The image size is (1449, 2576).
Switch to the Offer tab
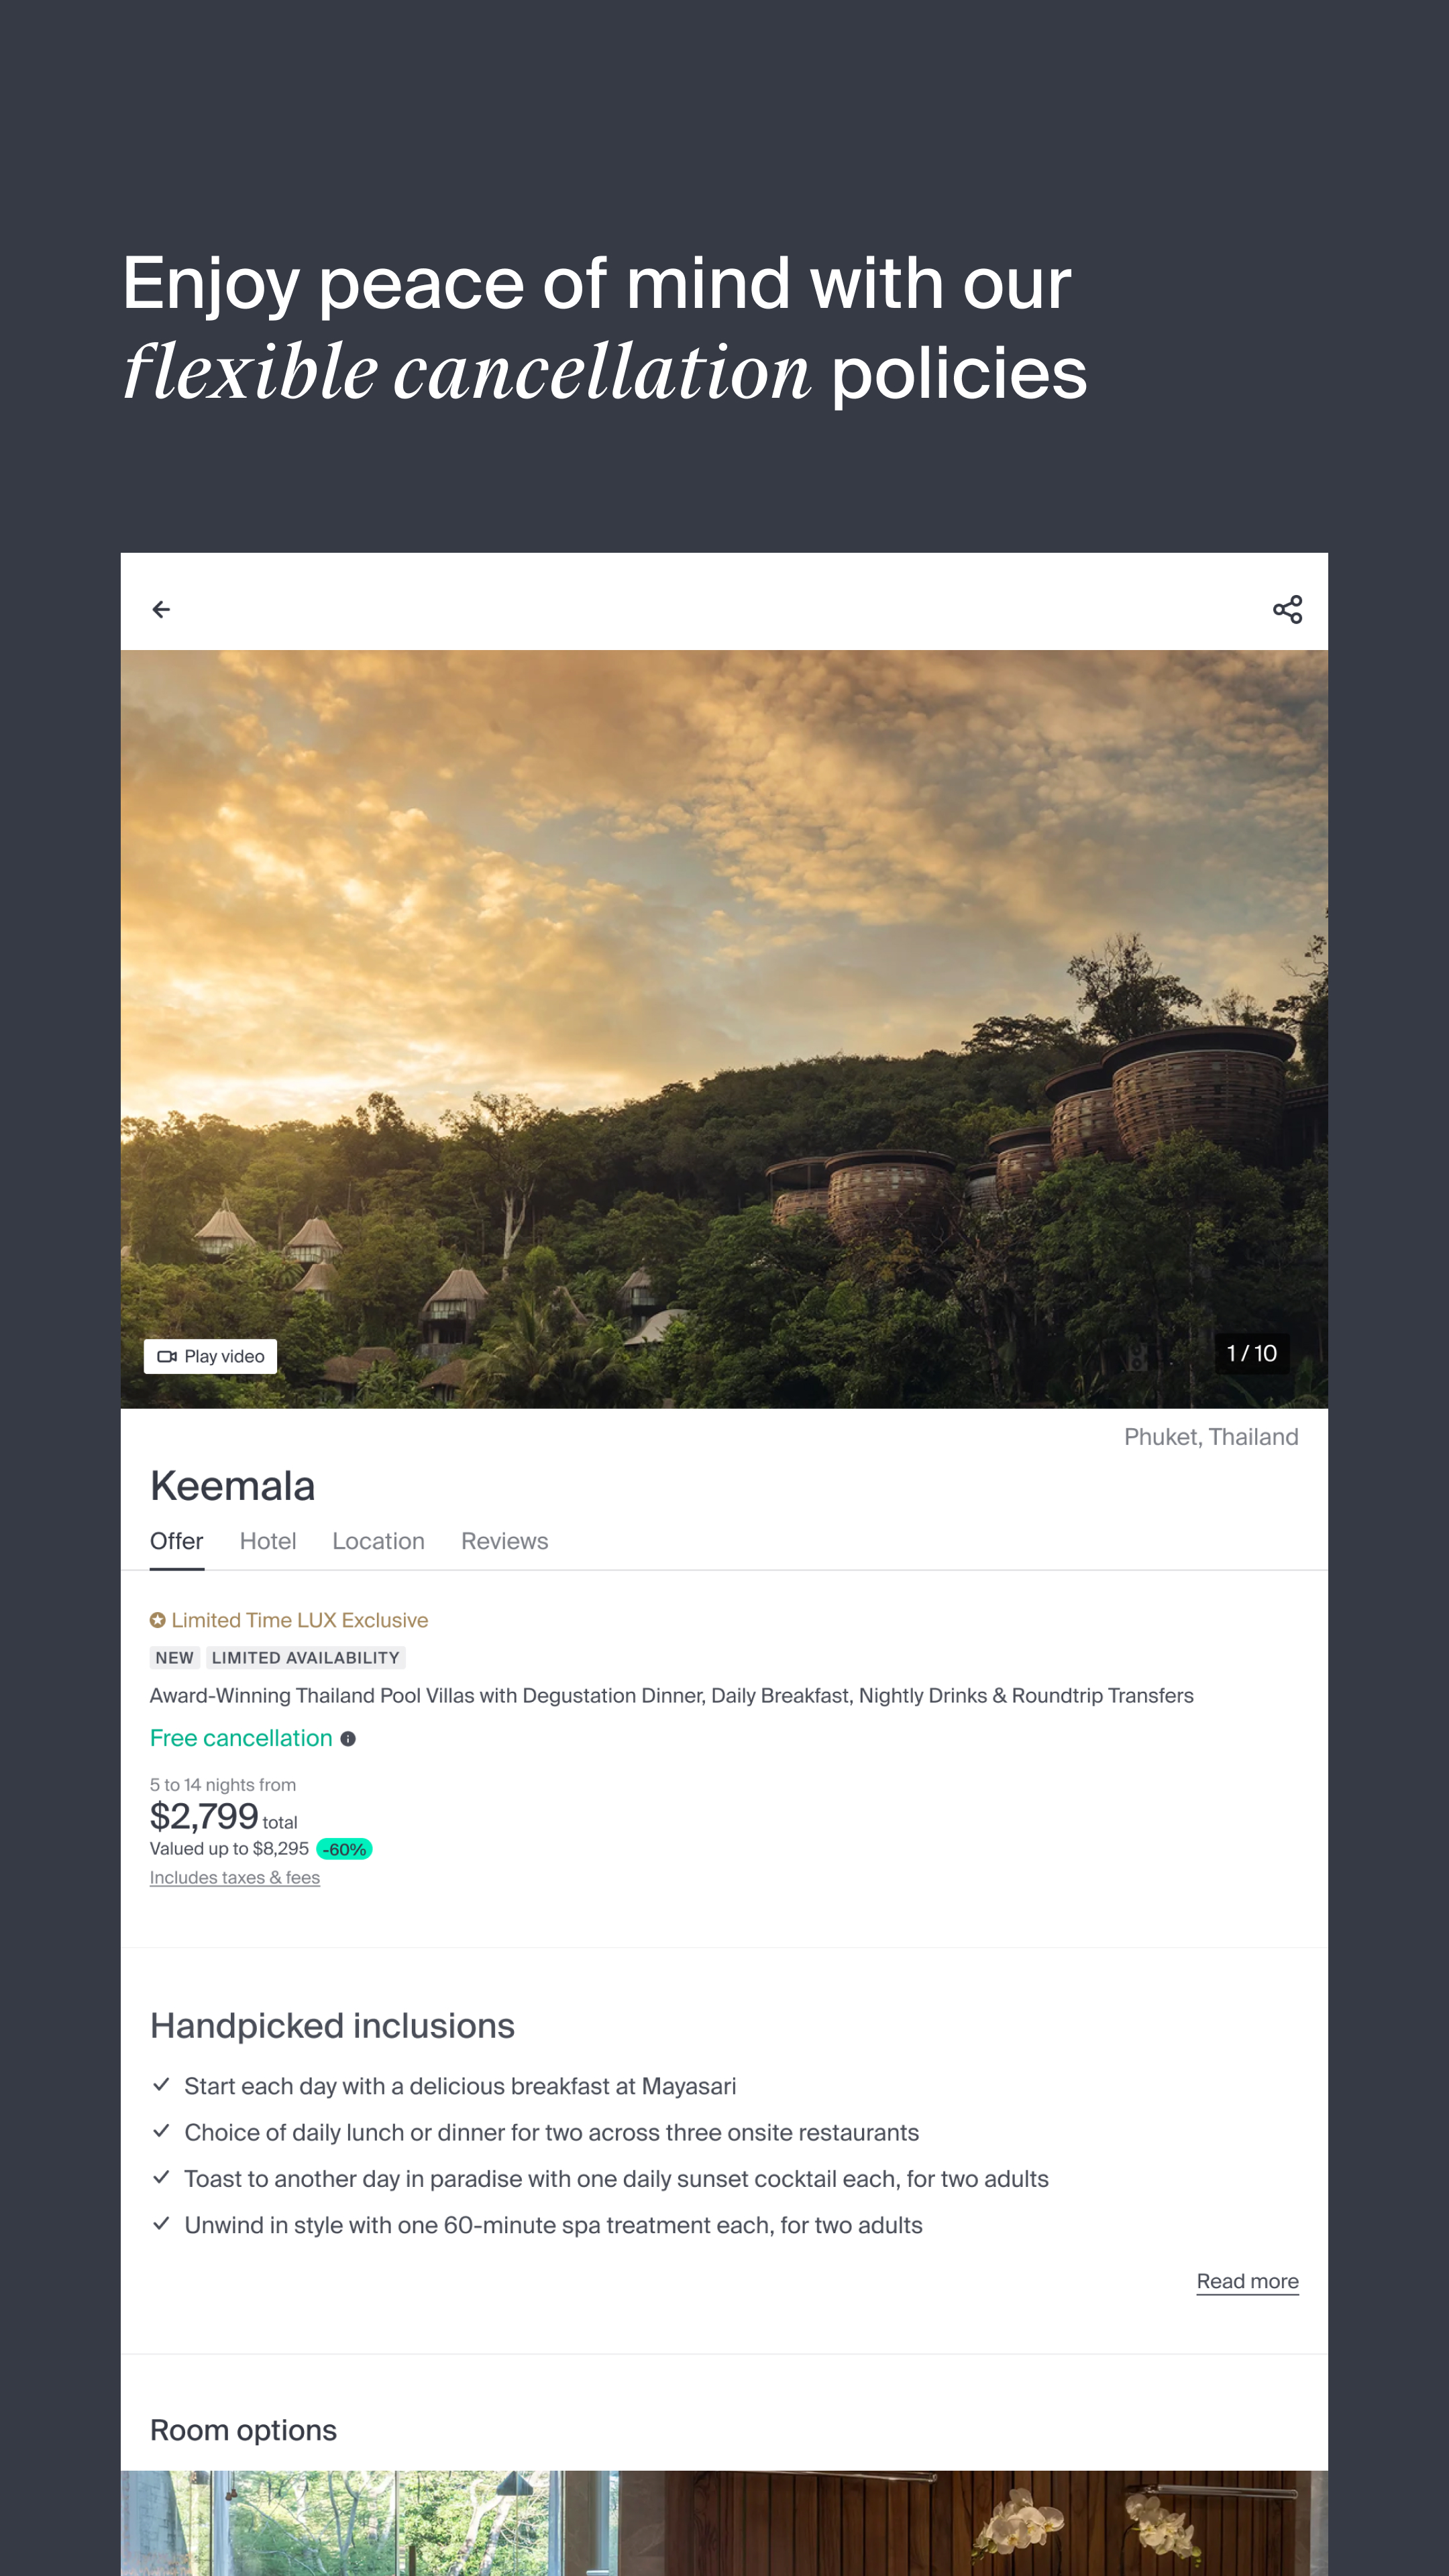click(x=176, y=1541)
